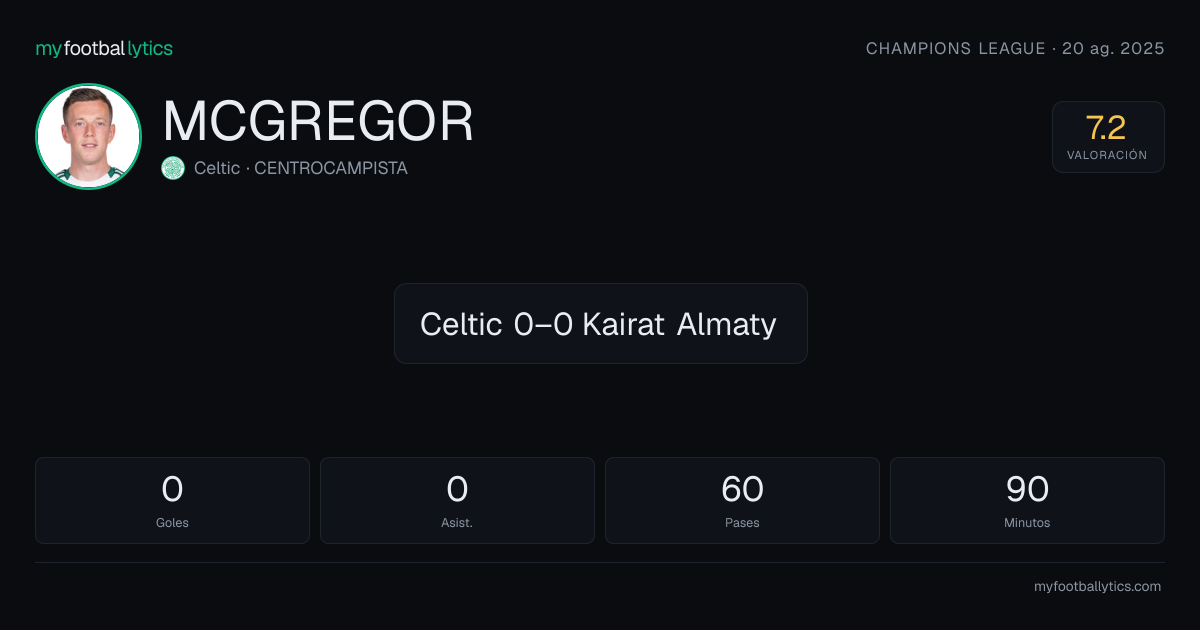Click McGregor's player avatar photo
This screenshot has height=630, width=1200.
88,137
